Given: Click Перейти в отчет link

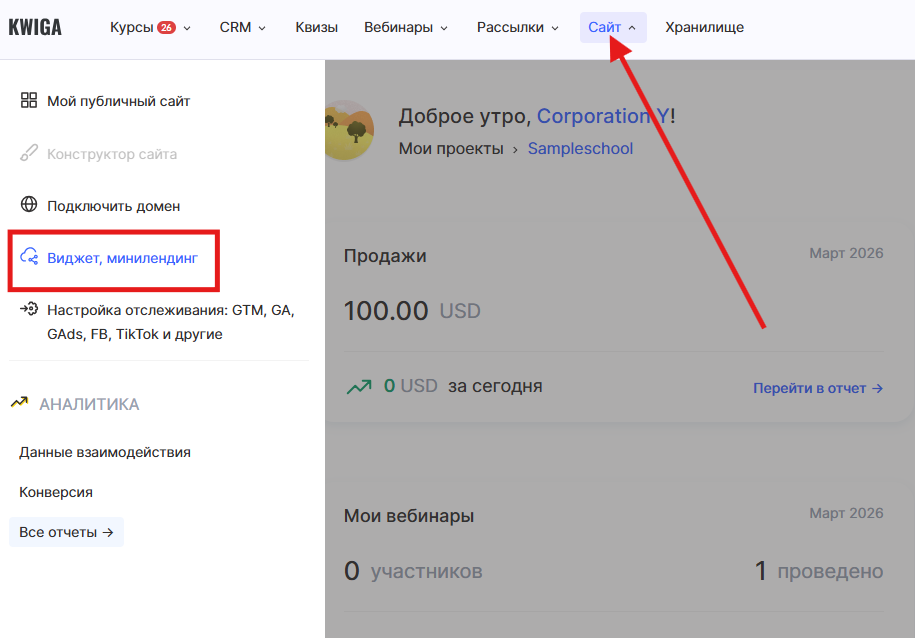Looking at the screenshot, I should tap(818, 388).
